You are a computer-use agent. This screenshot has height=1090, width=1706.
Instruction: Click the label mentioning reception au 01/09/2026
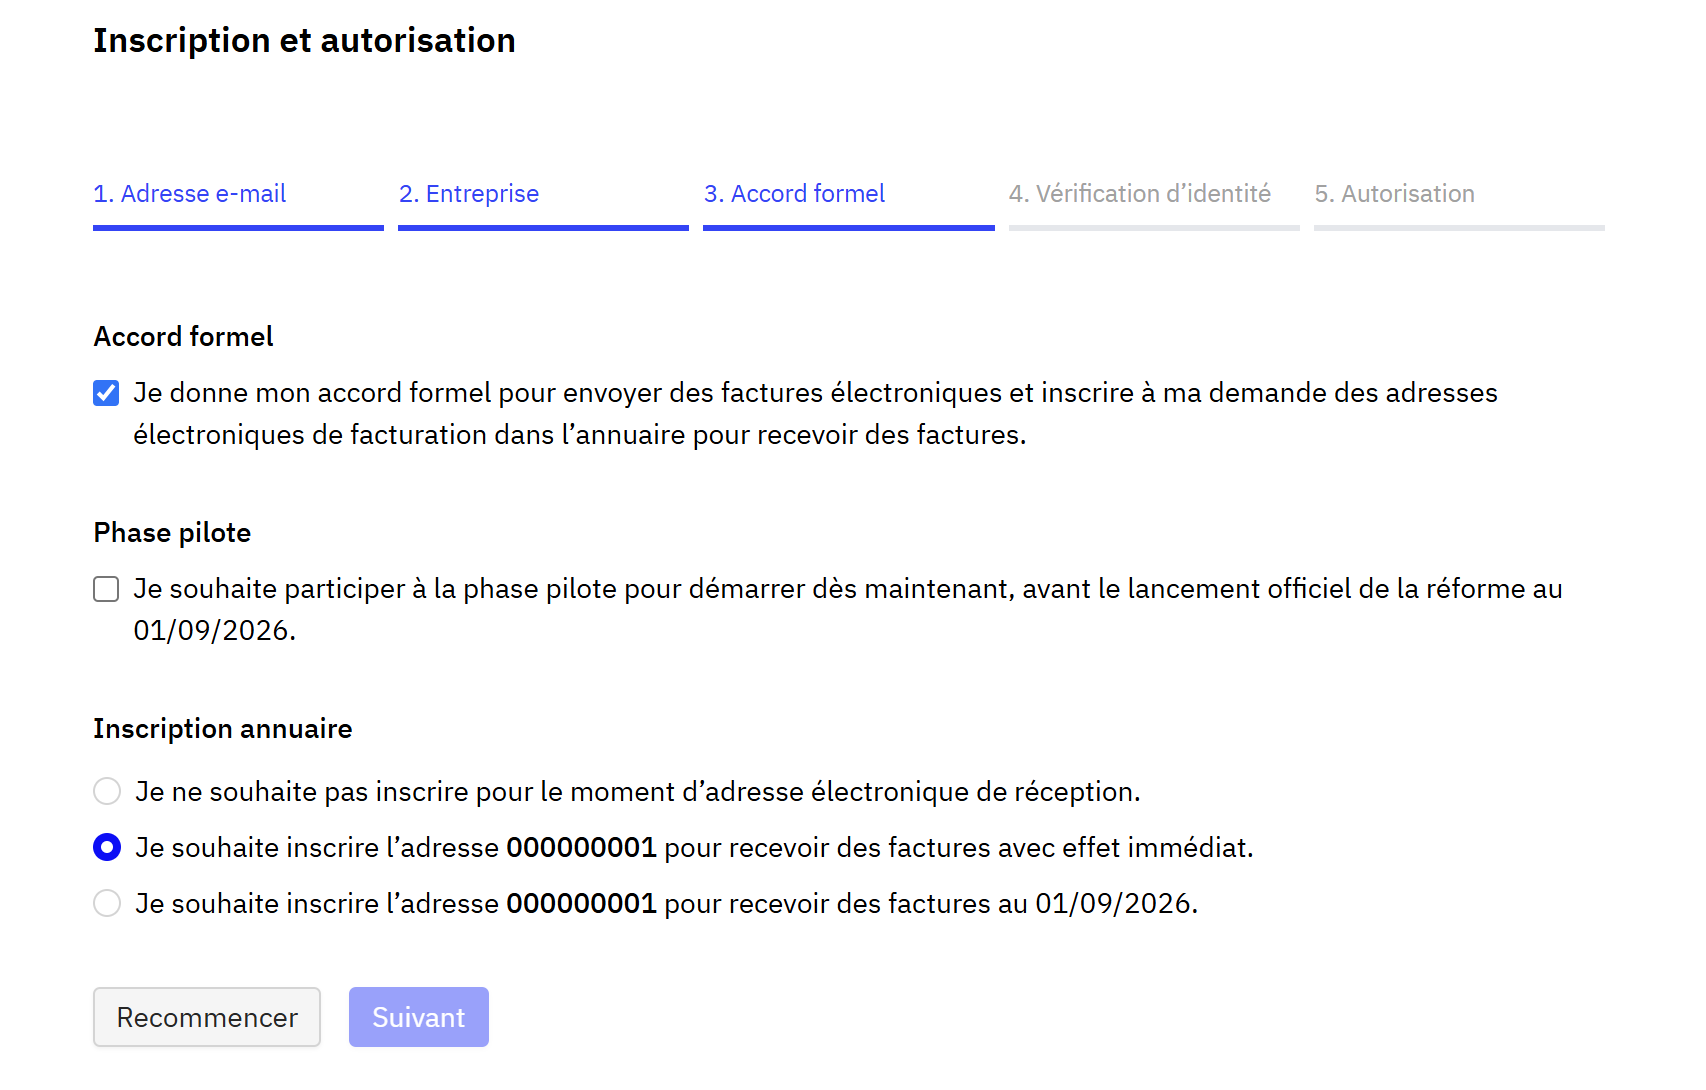click(x=666, y=904)
